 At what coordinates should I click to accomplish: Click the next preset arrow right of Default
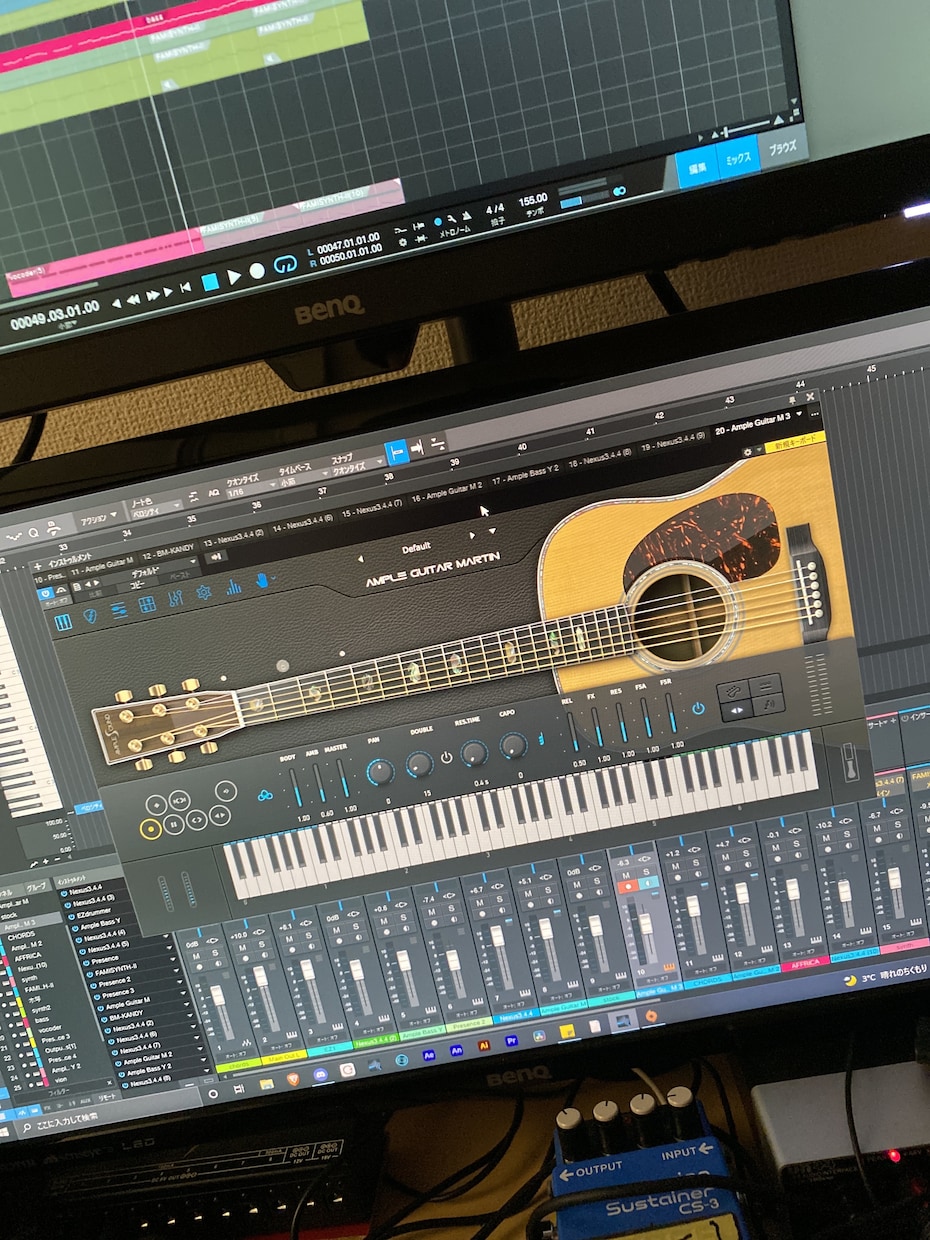(474, 534)
